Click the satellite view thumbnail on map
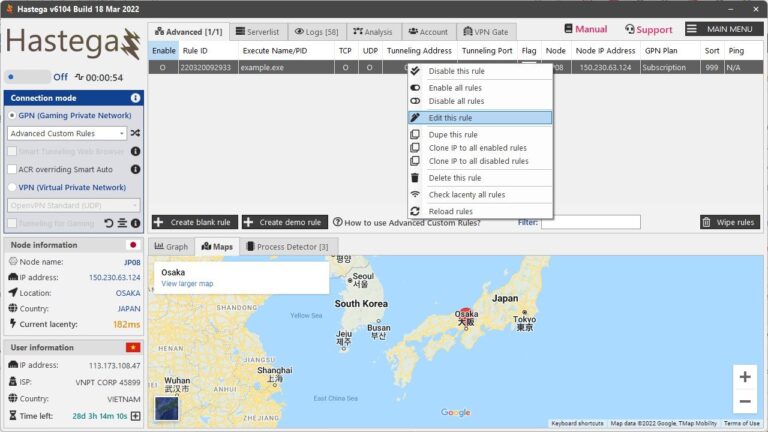Image resolution: width=768 pixels, height=432 pixels. (167, 408)
